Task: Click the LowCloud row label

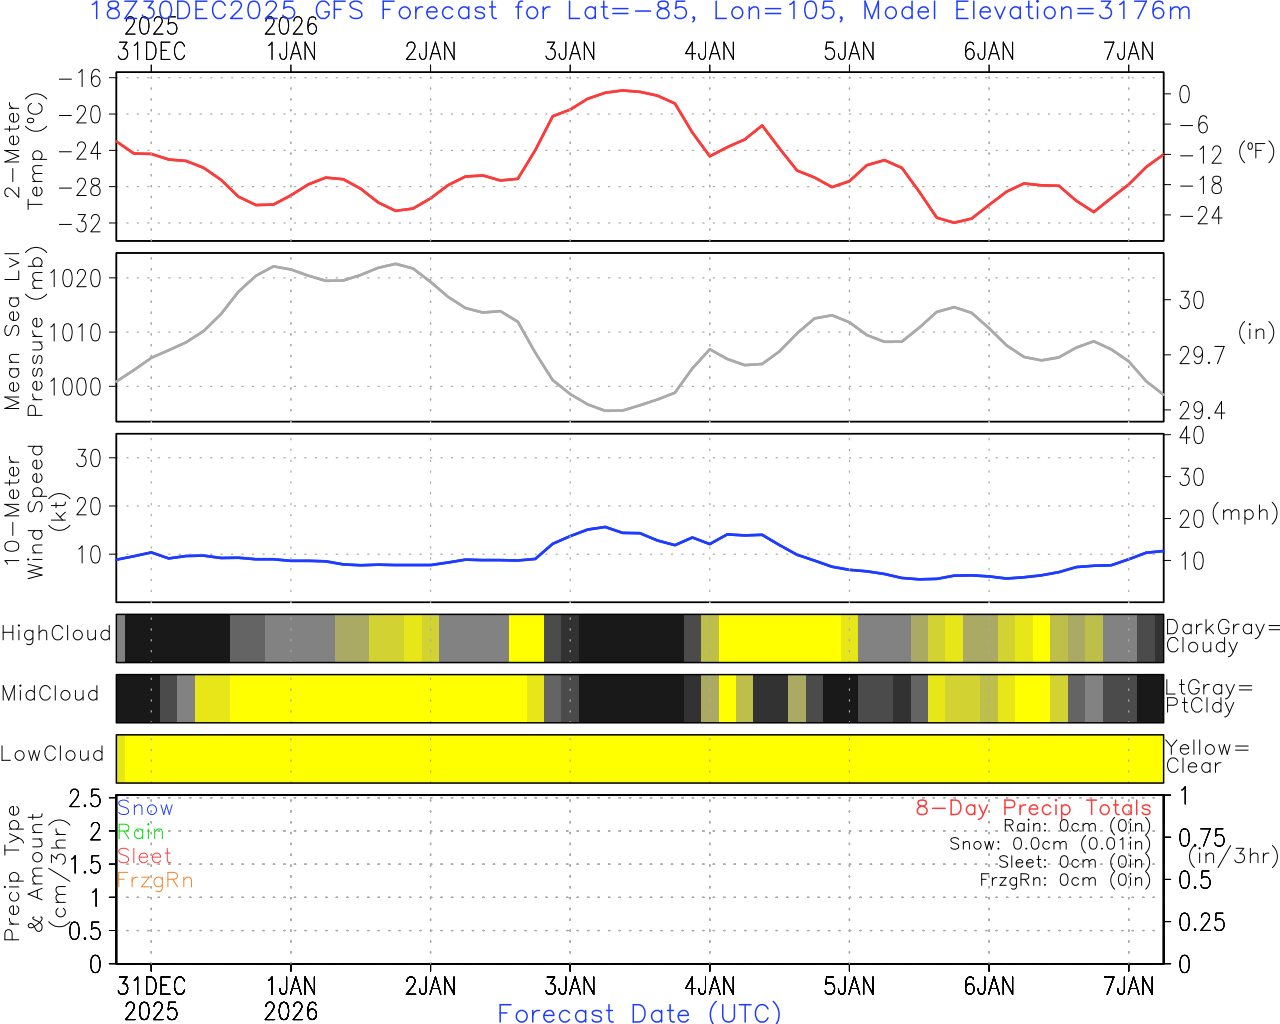Action: click(x=52, y=754)
